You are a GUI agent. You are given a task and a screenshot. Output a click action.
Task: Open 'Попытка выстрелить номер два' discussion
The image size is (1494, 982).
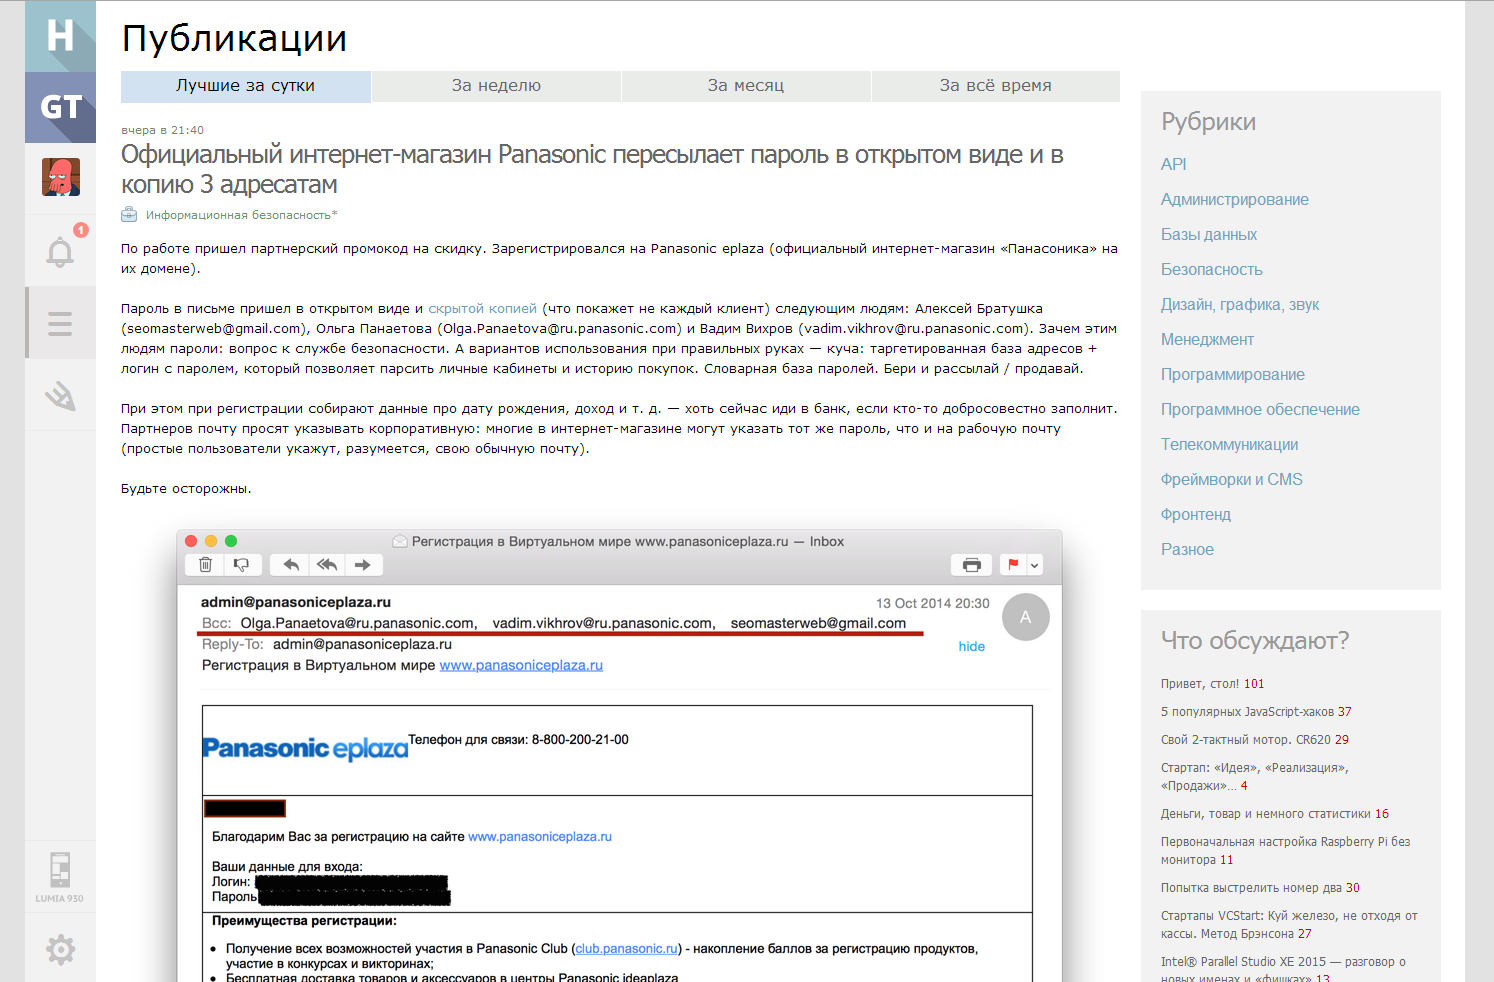click(x=1251, y=888)
